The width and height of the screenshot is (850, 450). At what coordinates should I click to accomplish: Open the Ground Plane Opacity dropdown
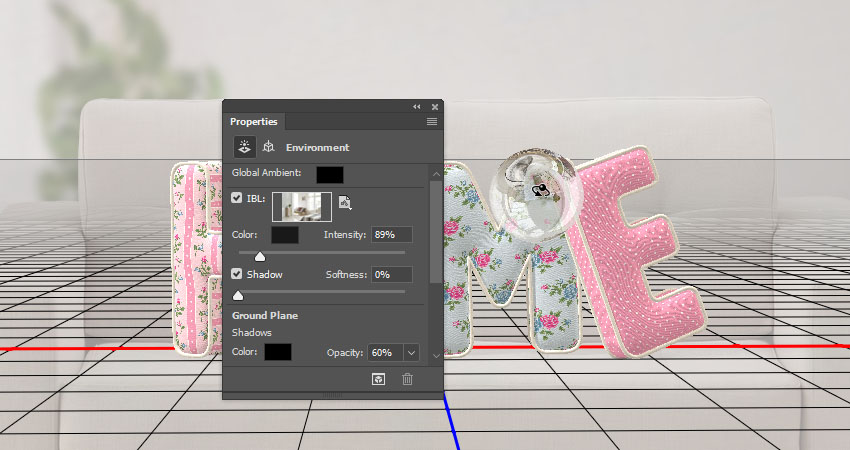(411, 352)
